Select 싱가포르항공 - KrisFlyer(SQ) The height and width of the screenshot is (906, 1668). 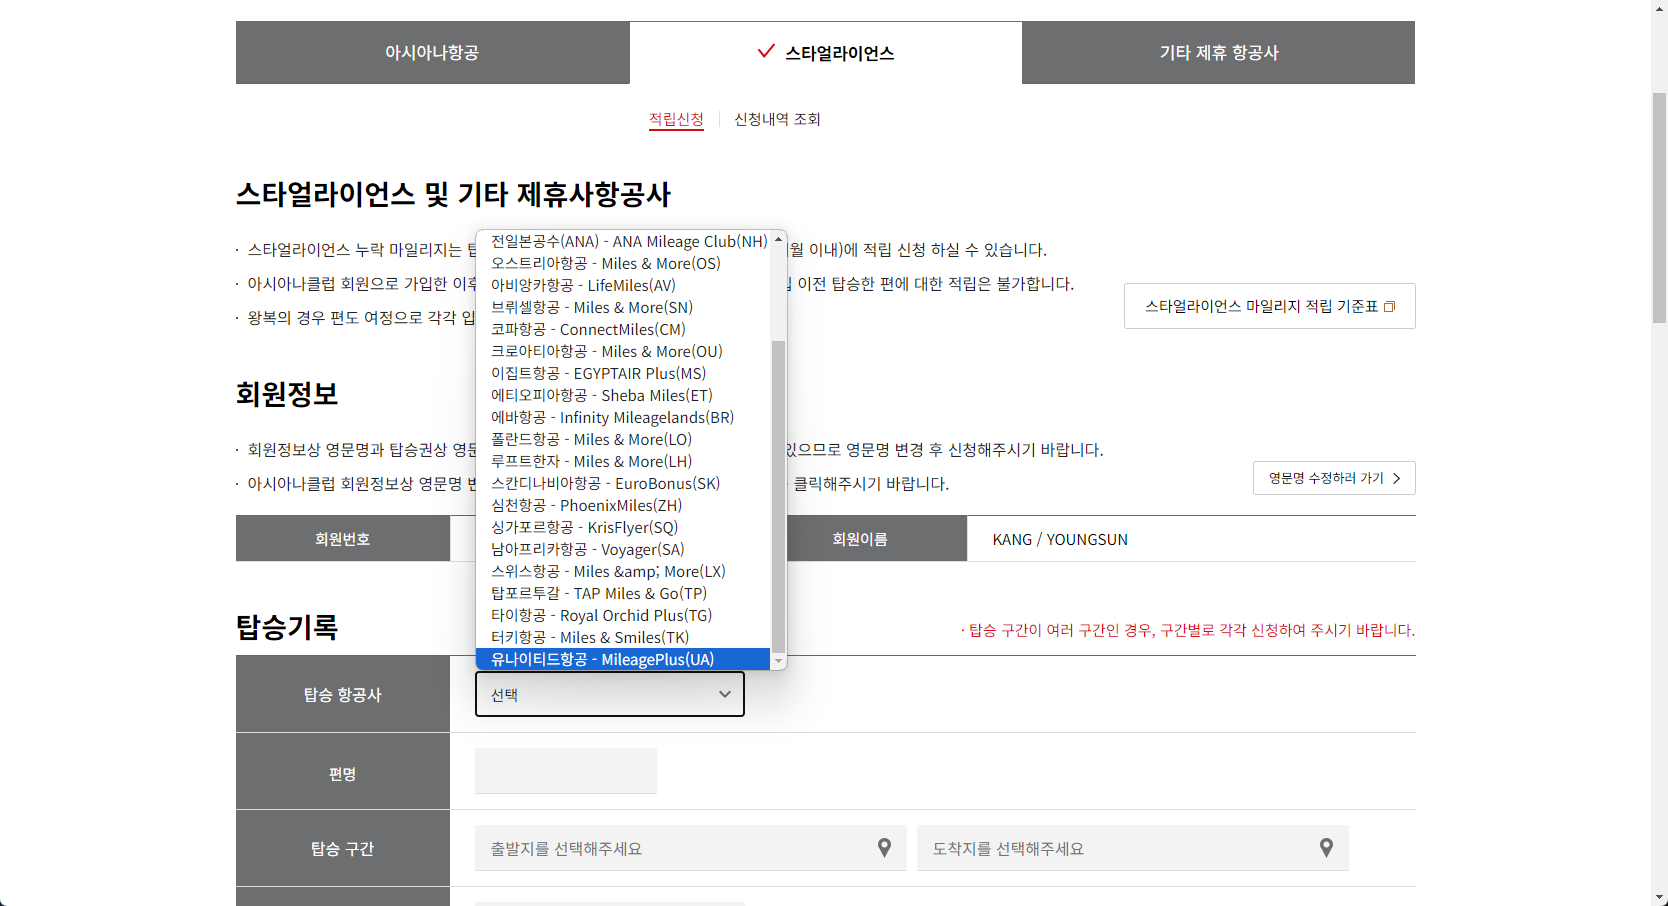click(x=623, y=527)
